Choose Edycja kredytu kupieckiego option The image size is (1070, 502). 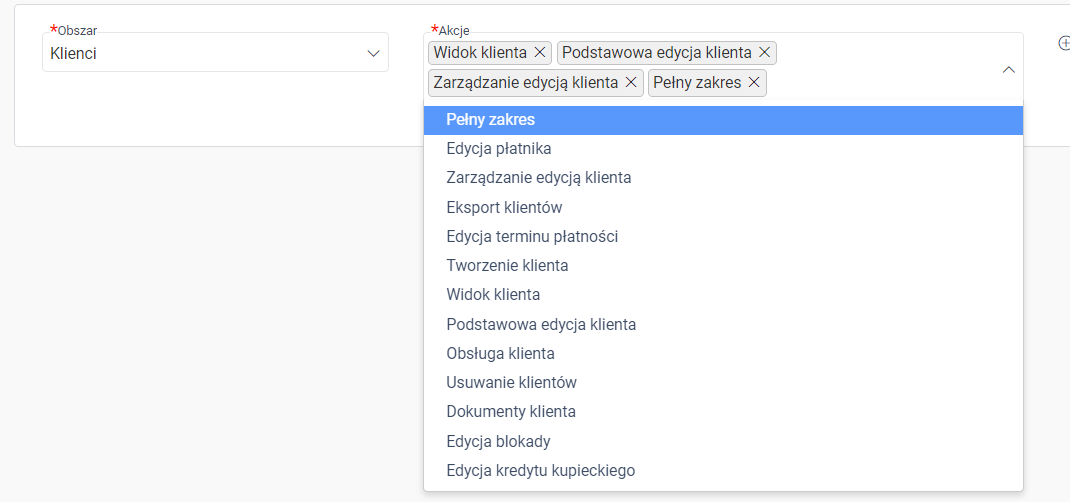pyautogui.click(x=723, y=471)
